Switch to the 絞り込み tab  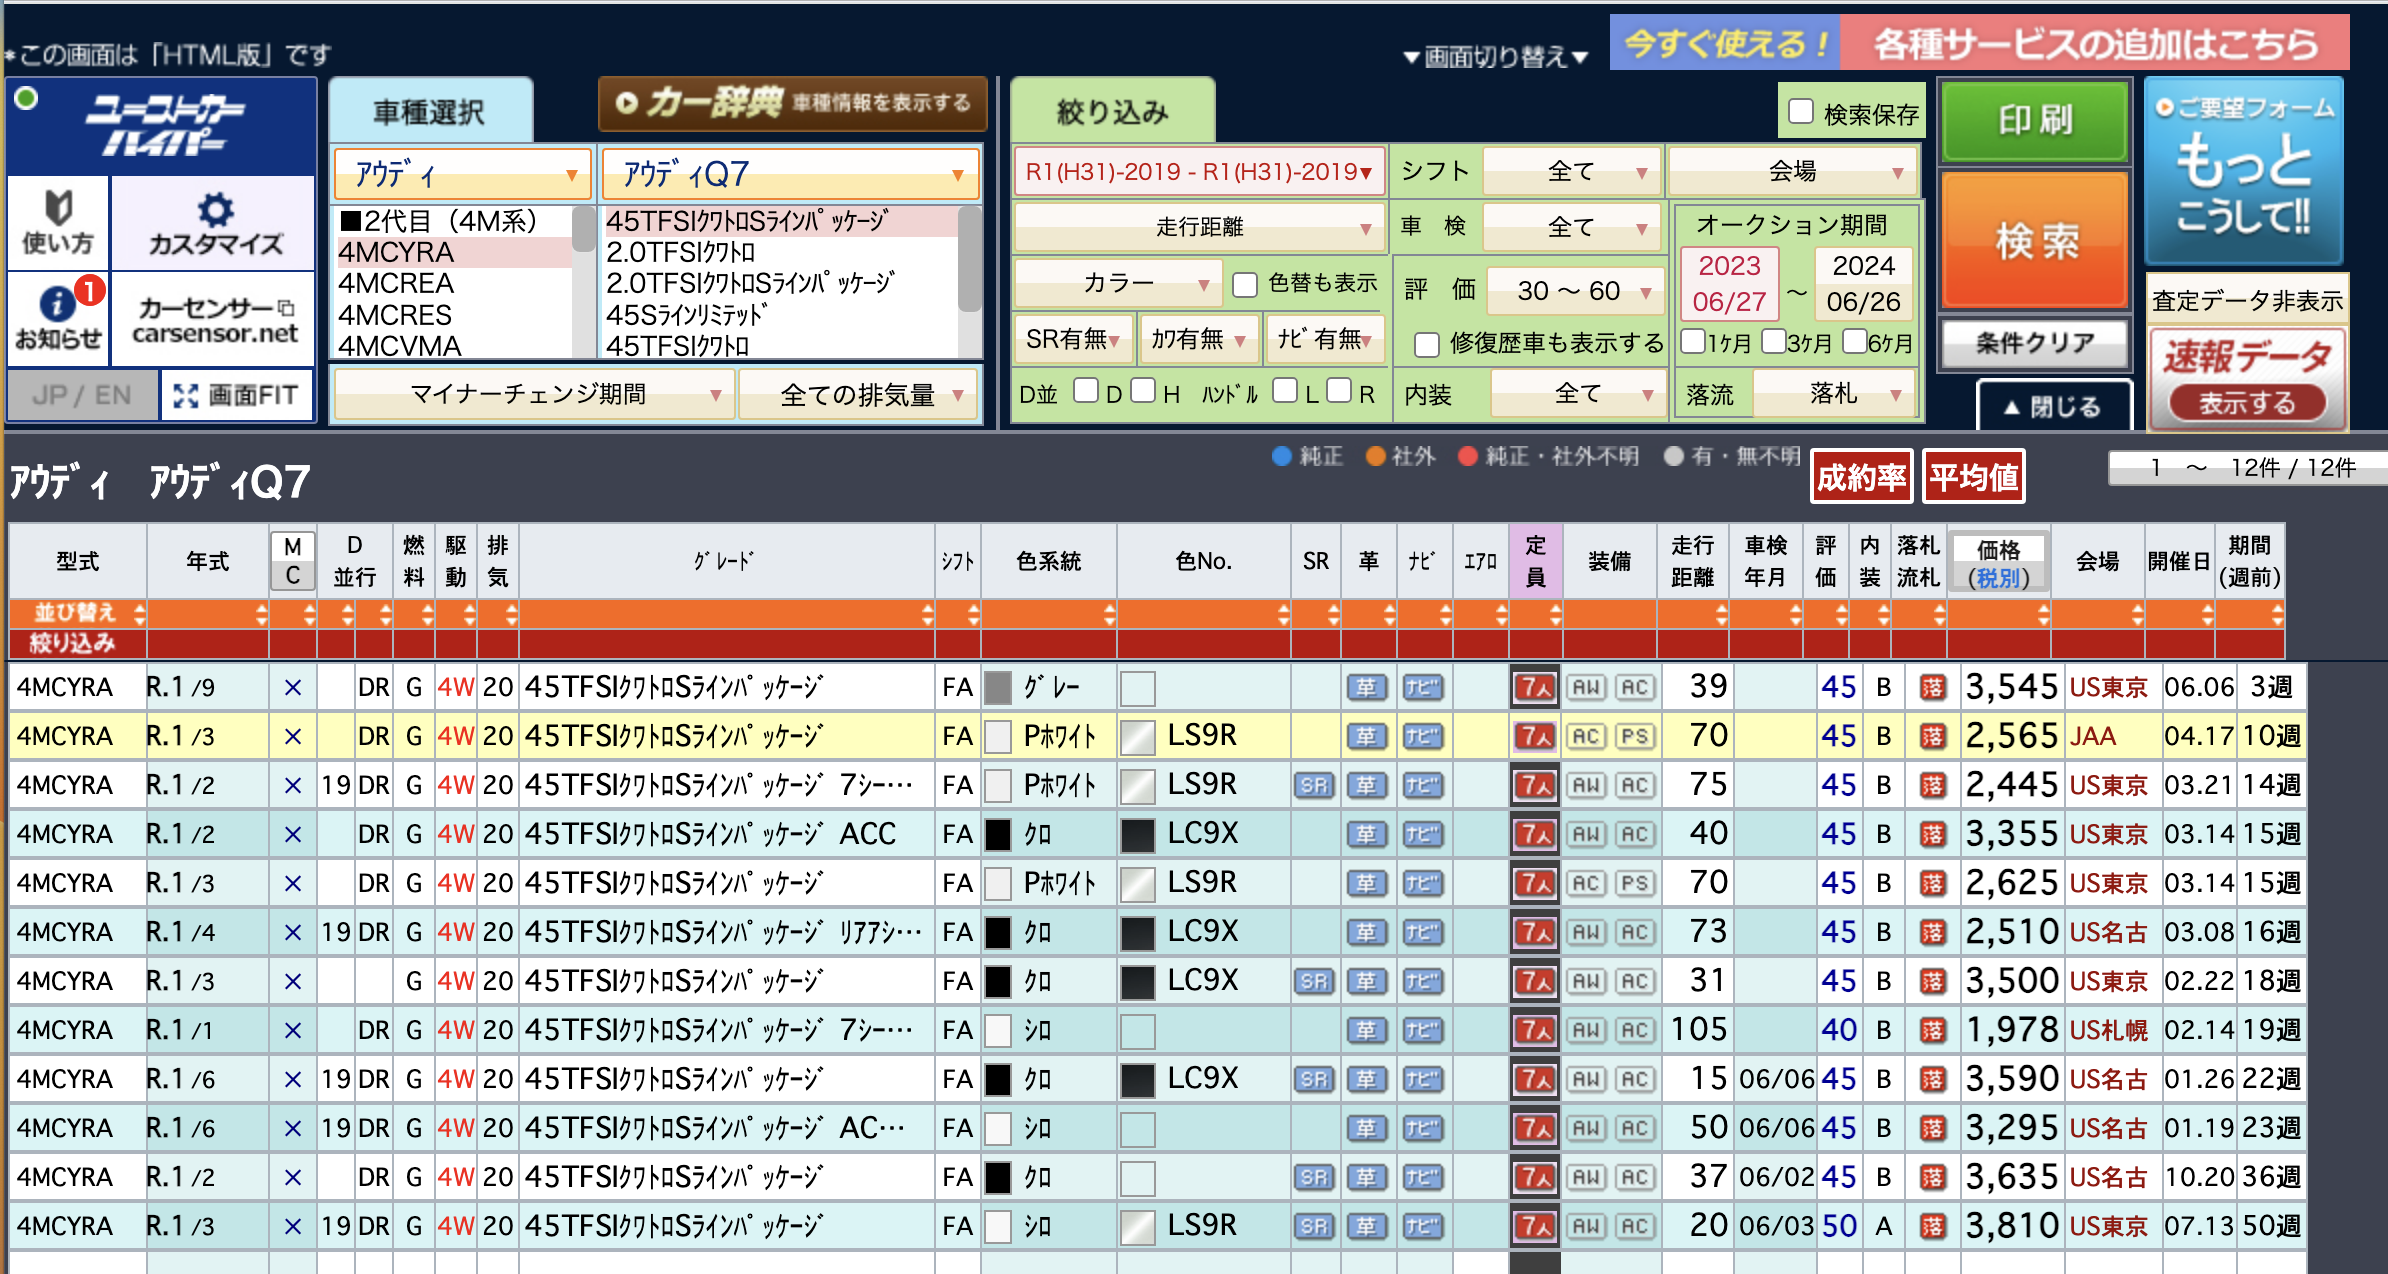(1112, 112)
